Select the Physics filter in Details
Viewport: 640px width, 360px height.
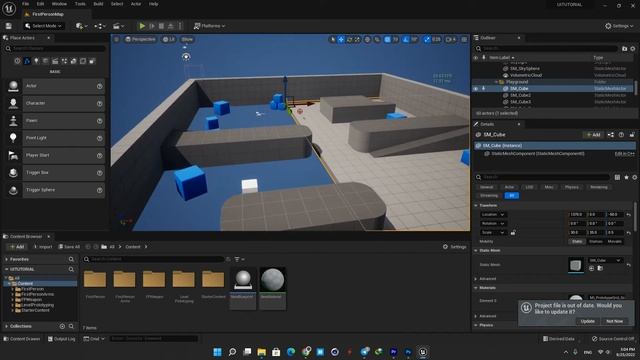pyautogui.click(x=571, y=187)
